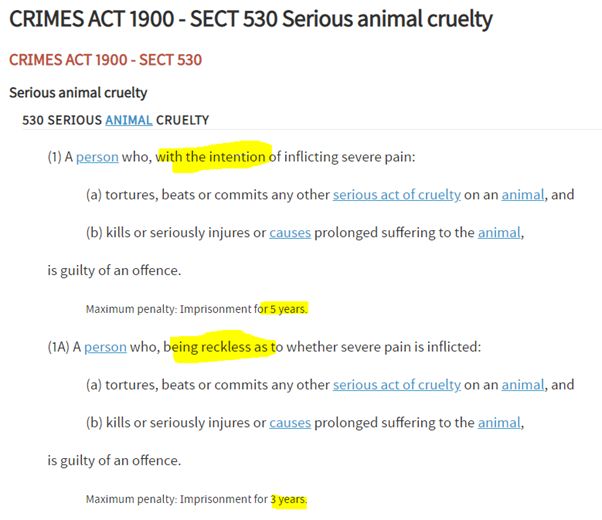Click the red 'CRIMES ACT 1900 - SECT 530' heading
This screenshot has width=602, height=520.
(106, 60)
